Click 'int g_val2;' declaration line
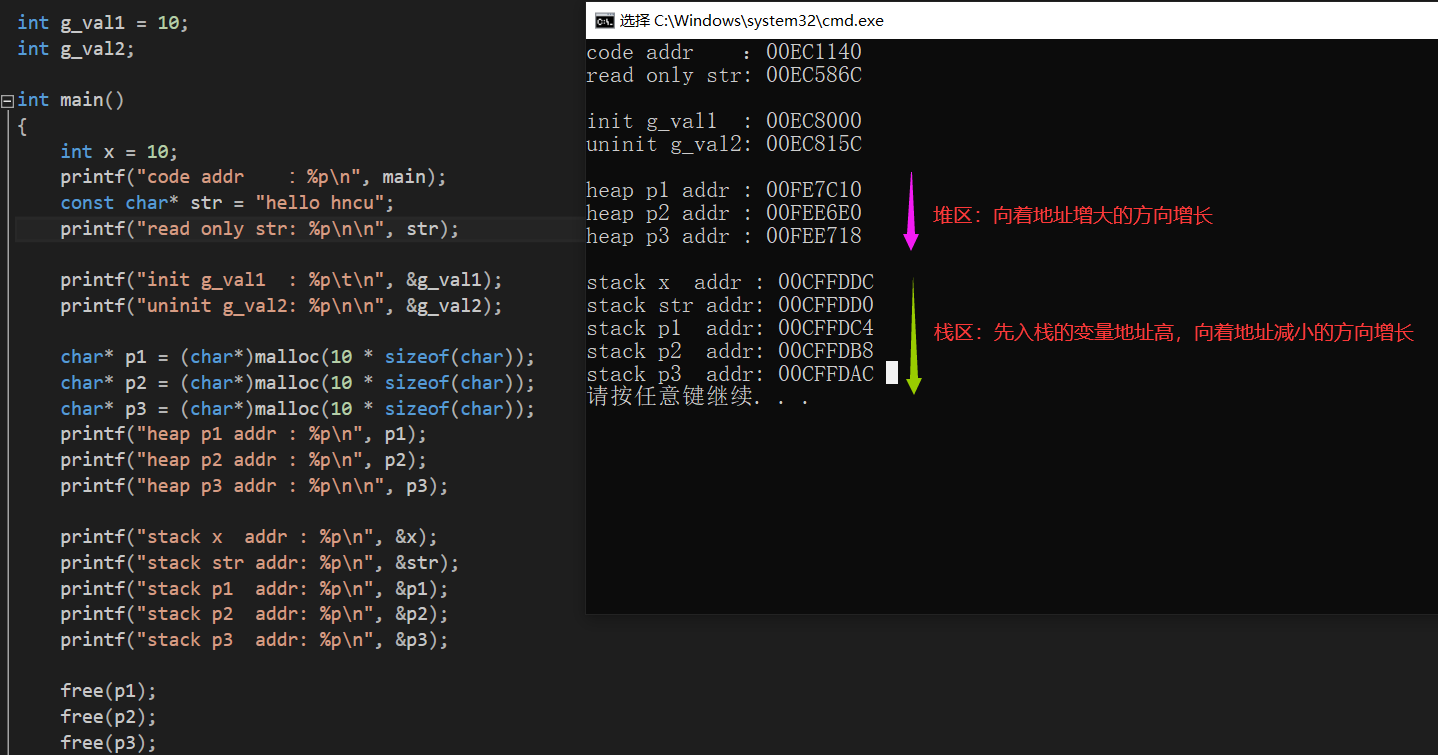Image resolution: width=1438 pixels, height=755 pixels. (x=75, y=48)
